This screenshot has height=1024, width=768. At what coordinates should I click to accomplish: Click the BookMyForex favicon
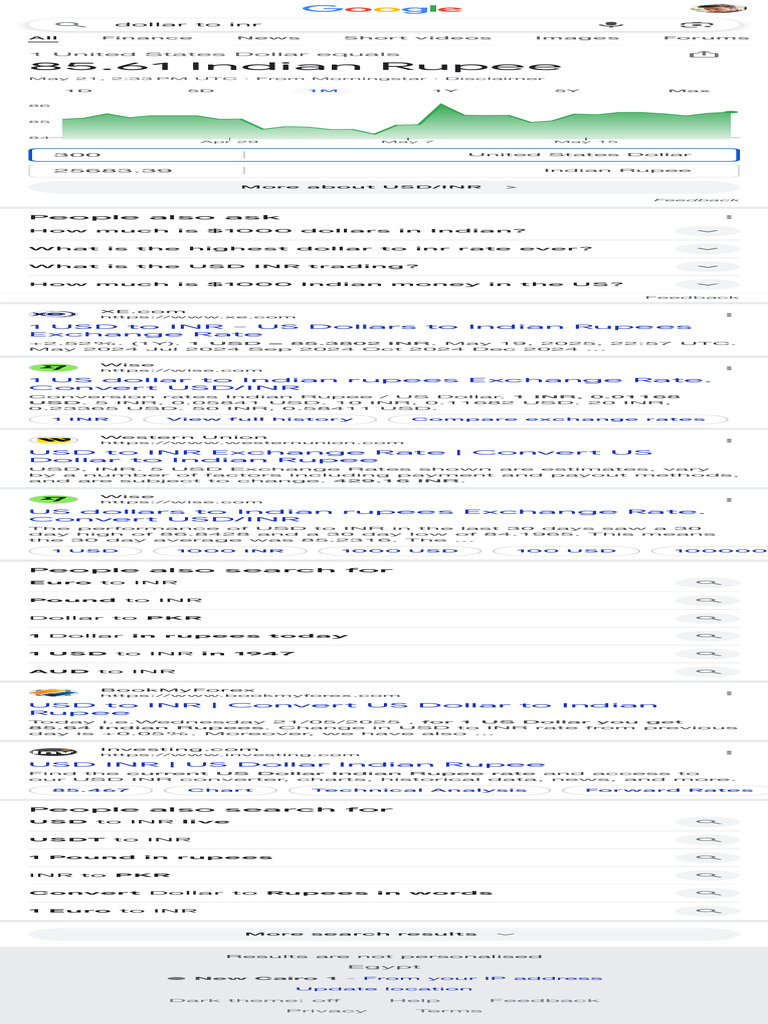[x=54, y=693]
